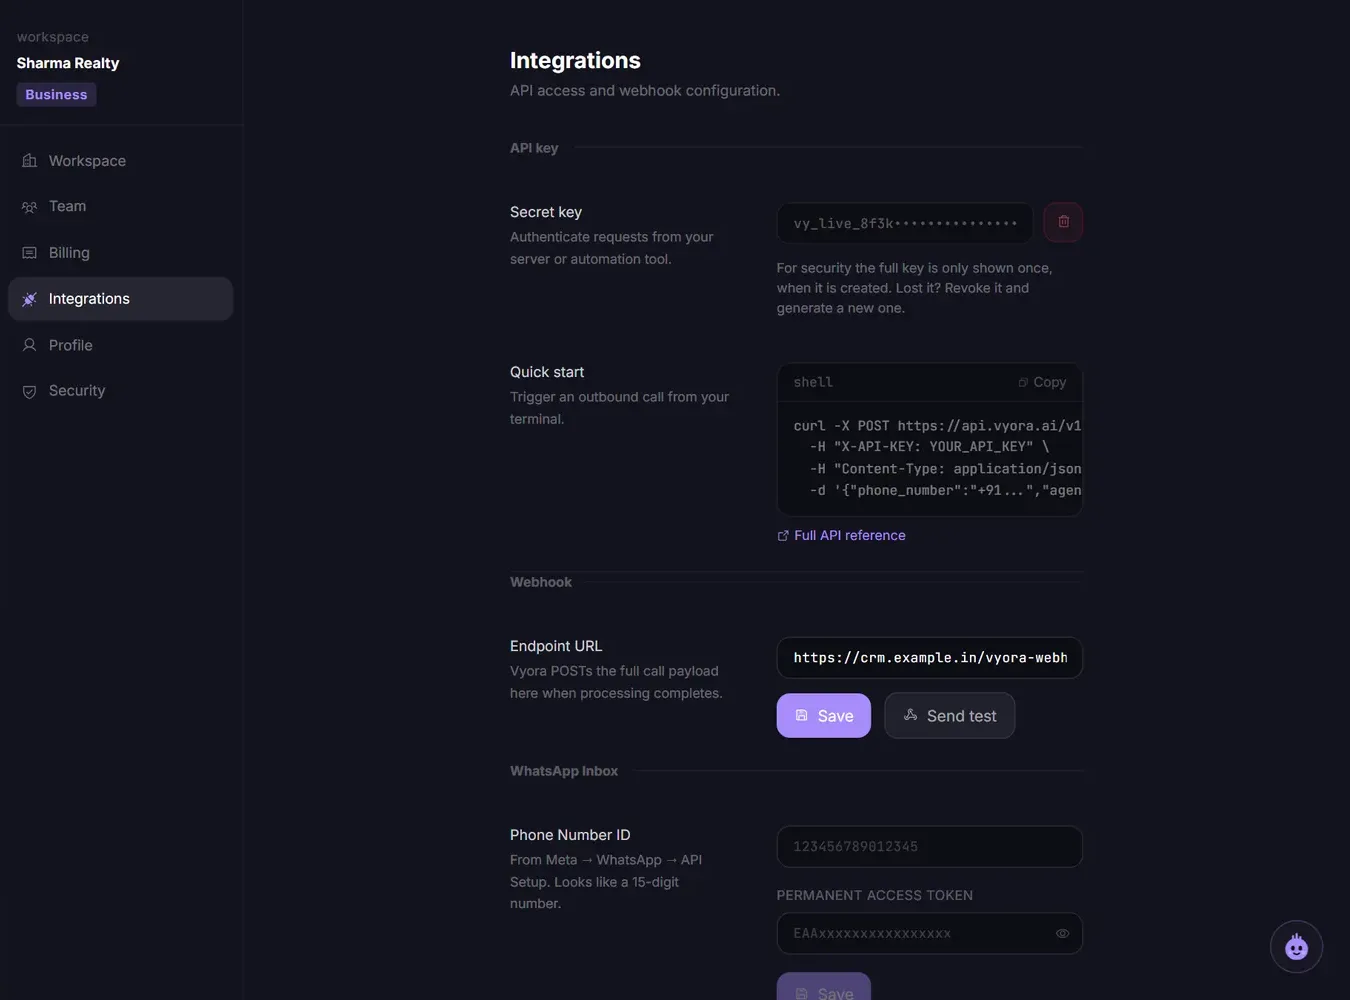Open the Billing section

pyautogui.click(x=120, y=253)
